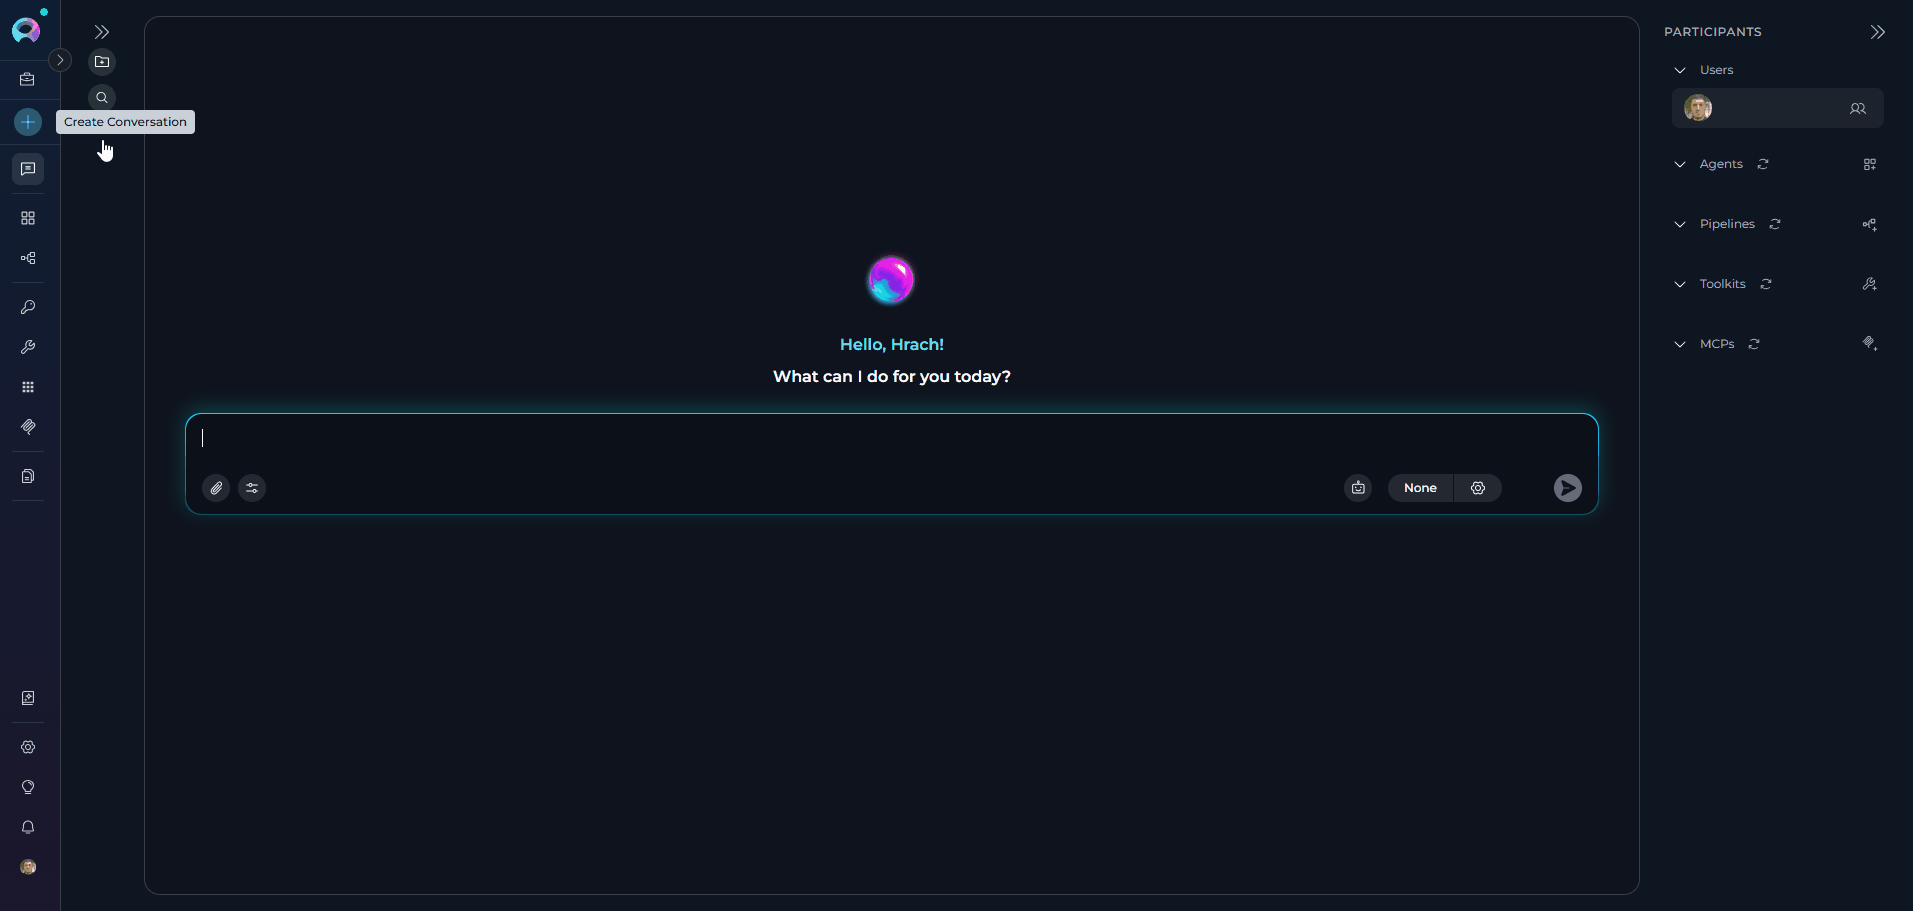Open Settings gear in left sidebar

[28, 747]
